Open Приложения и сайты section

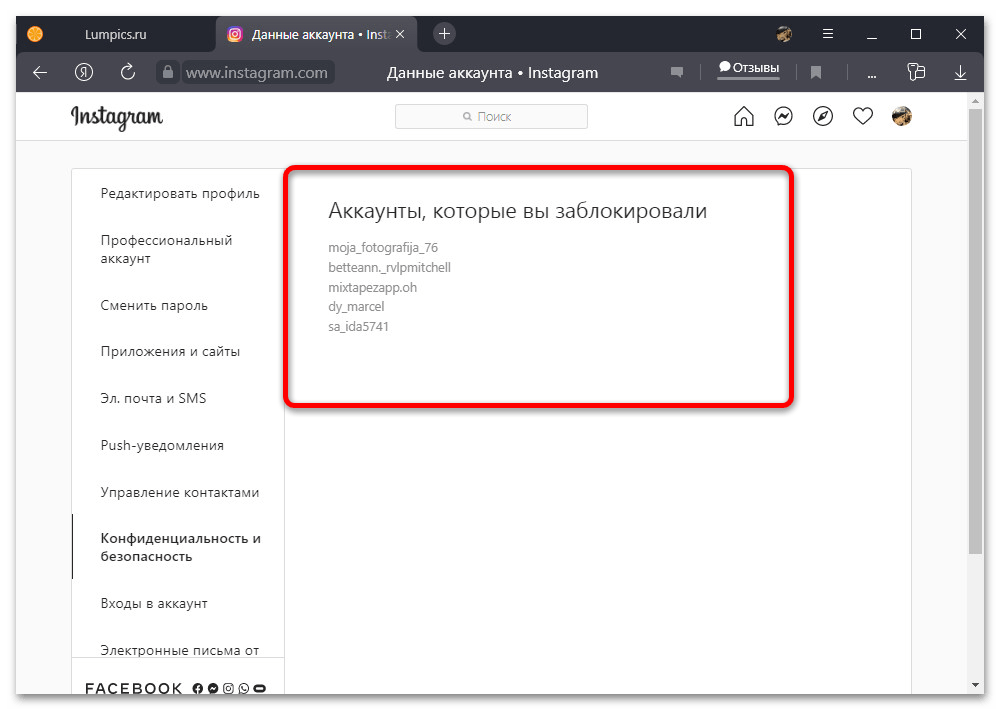click(x=170, y=351)
